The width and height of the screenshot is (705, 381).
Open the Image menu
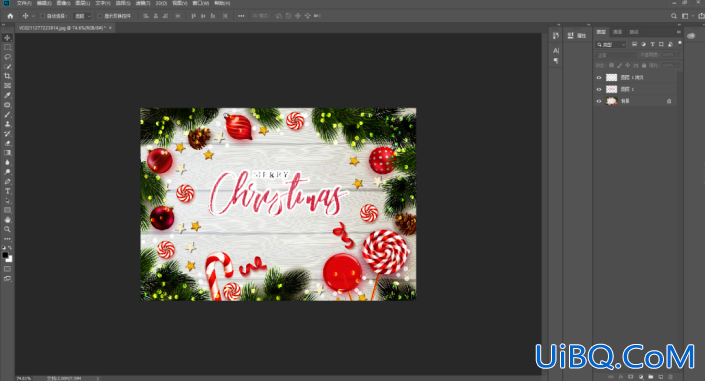tap(63, 3)
